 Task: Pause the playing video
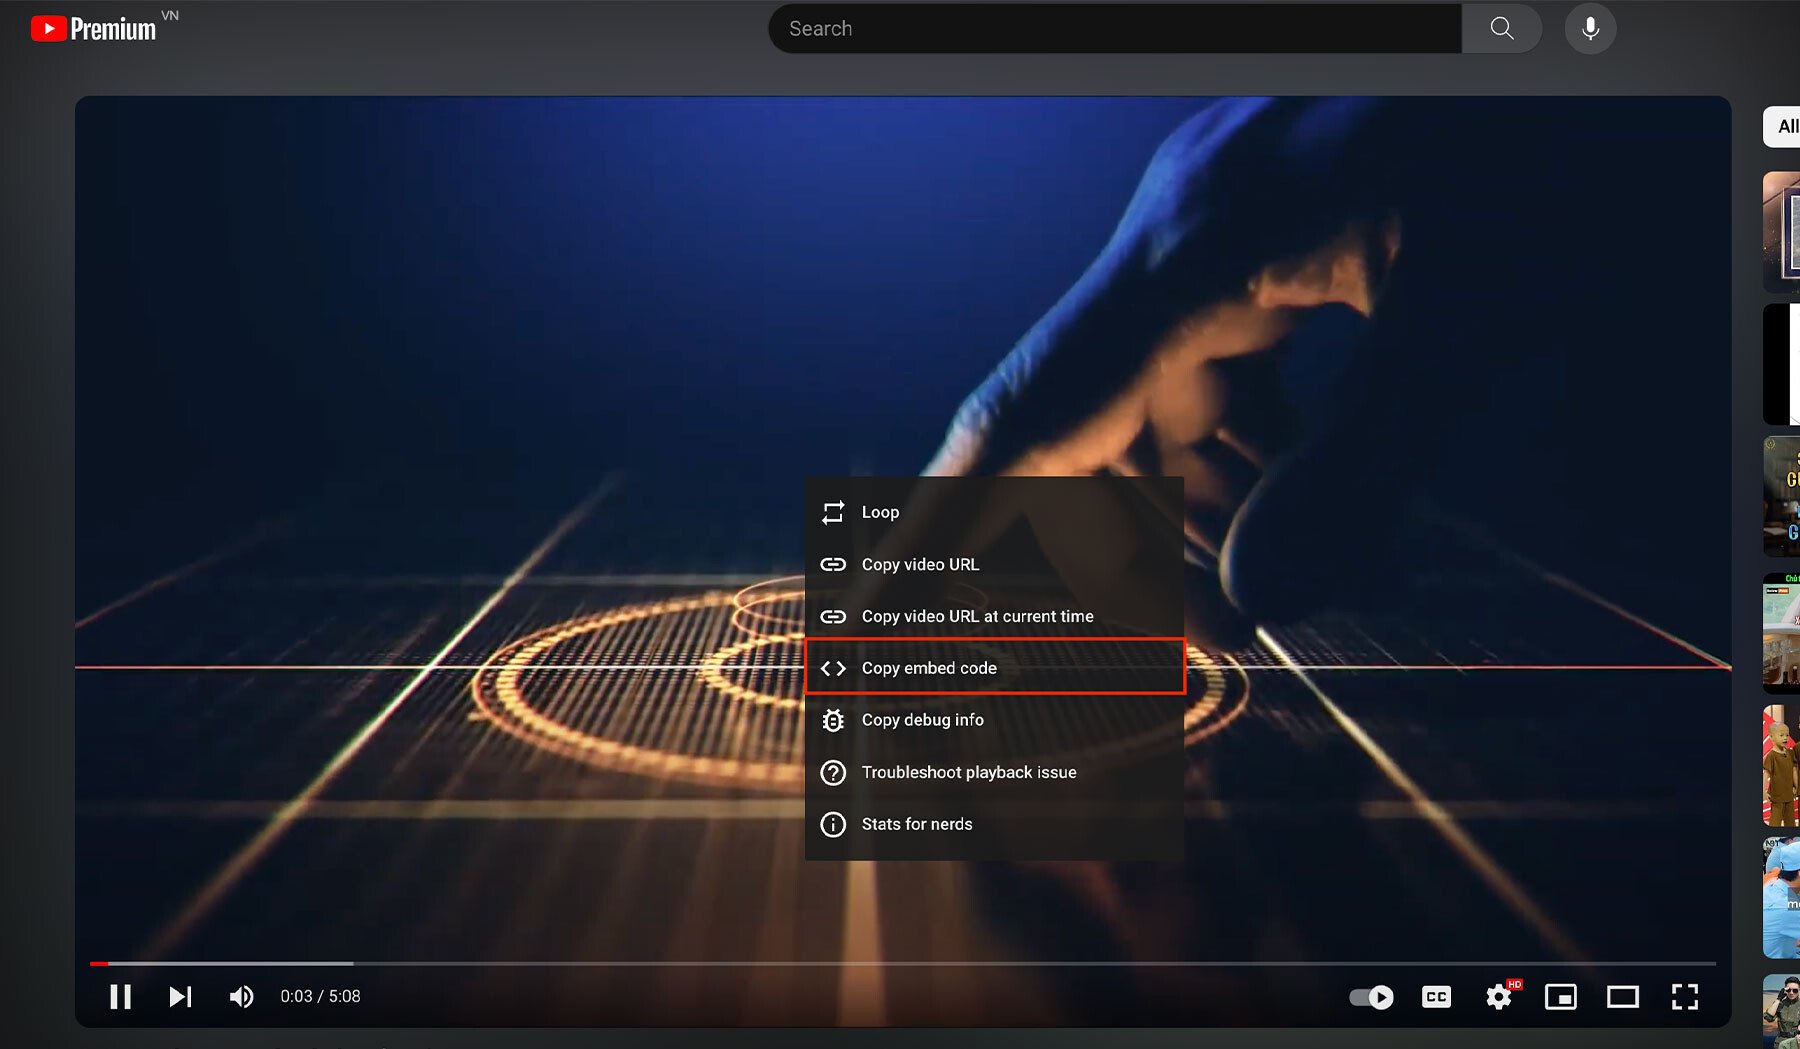pyautogui.click(x=120, y=996)
